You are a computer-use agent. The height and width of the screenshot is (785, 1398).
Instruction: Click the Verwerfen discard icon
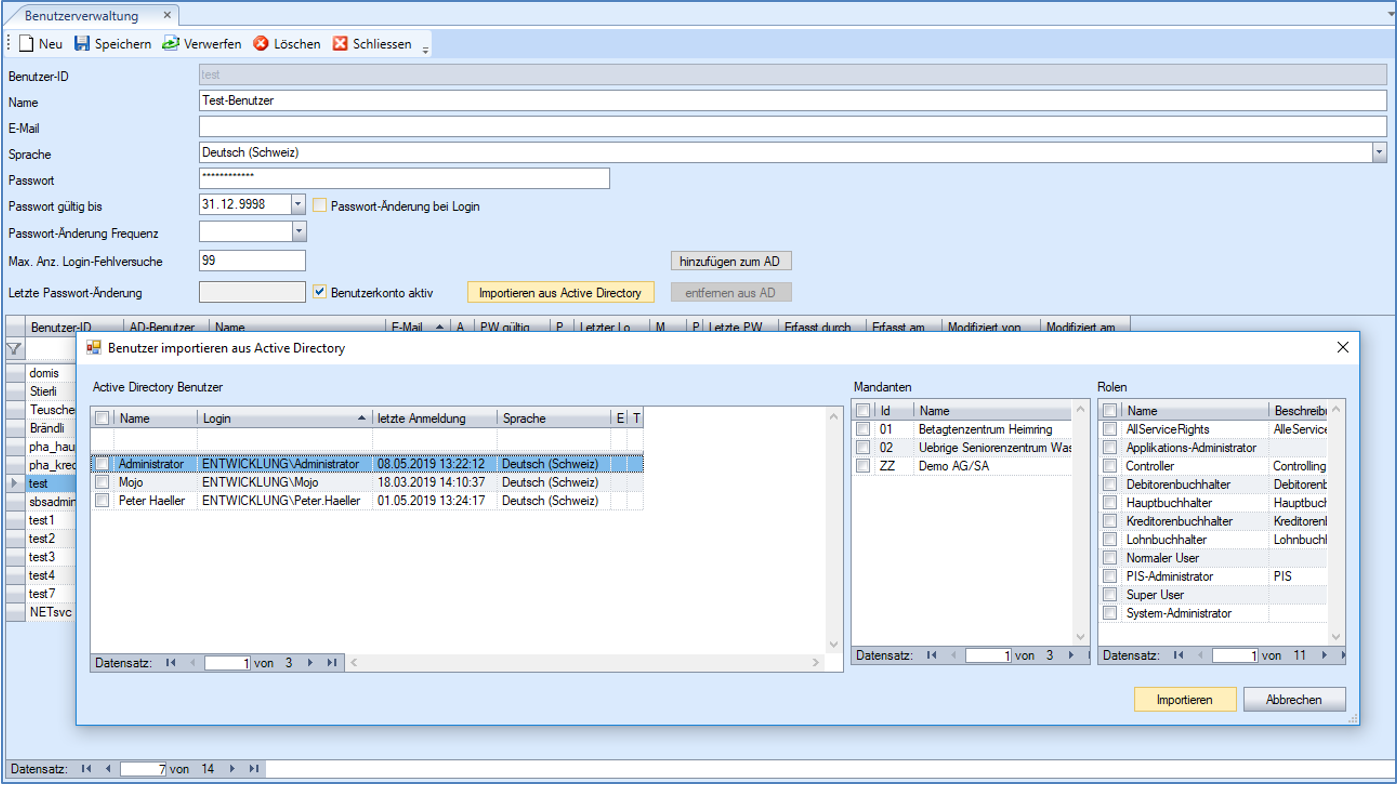171,44
